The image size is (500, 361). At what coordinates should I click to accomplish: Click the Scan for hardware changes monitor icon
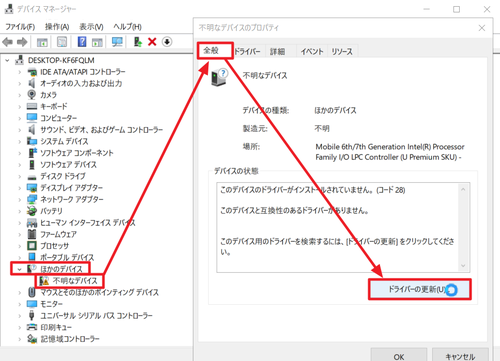(x=117, y=42)
